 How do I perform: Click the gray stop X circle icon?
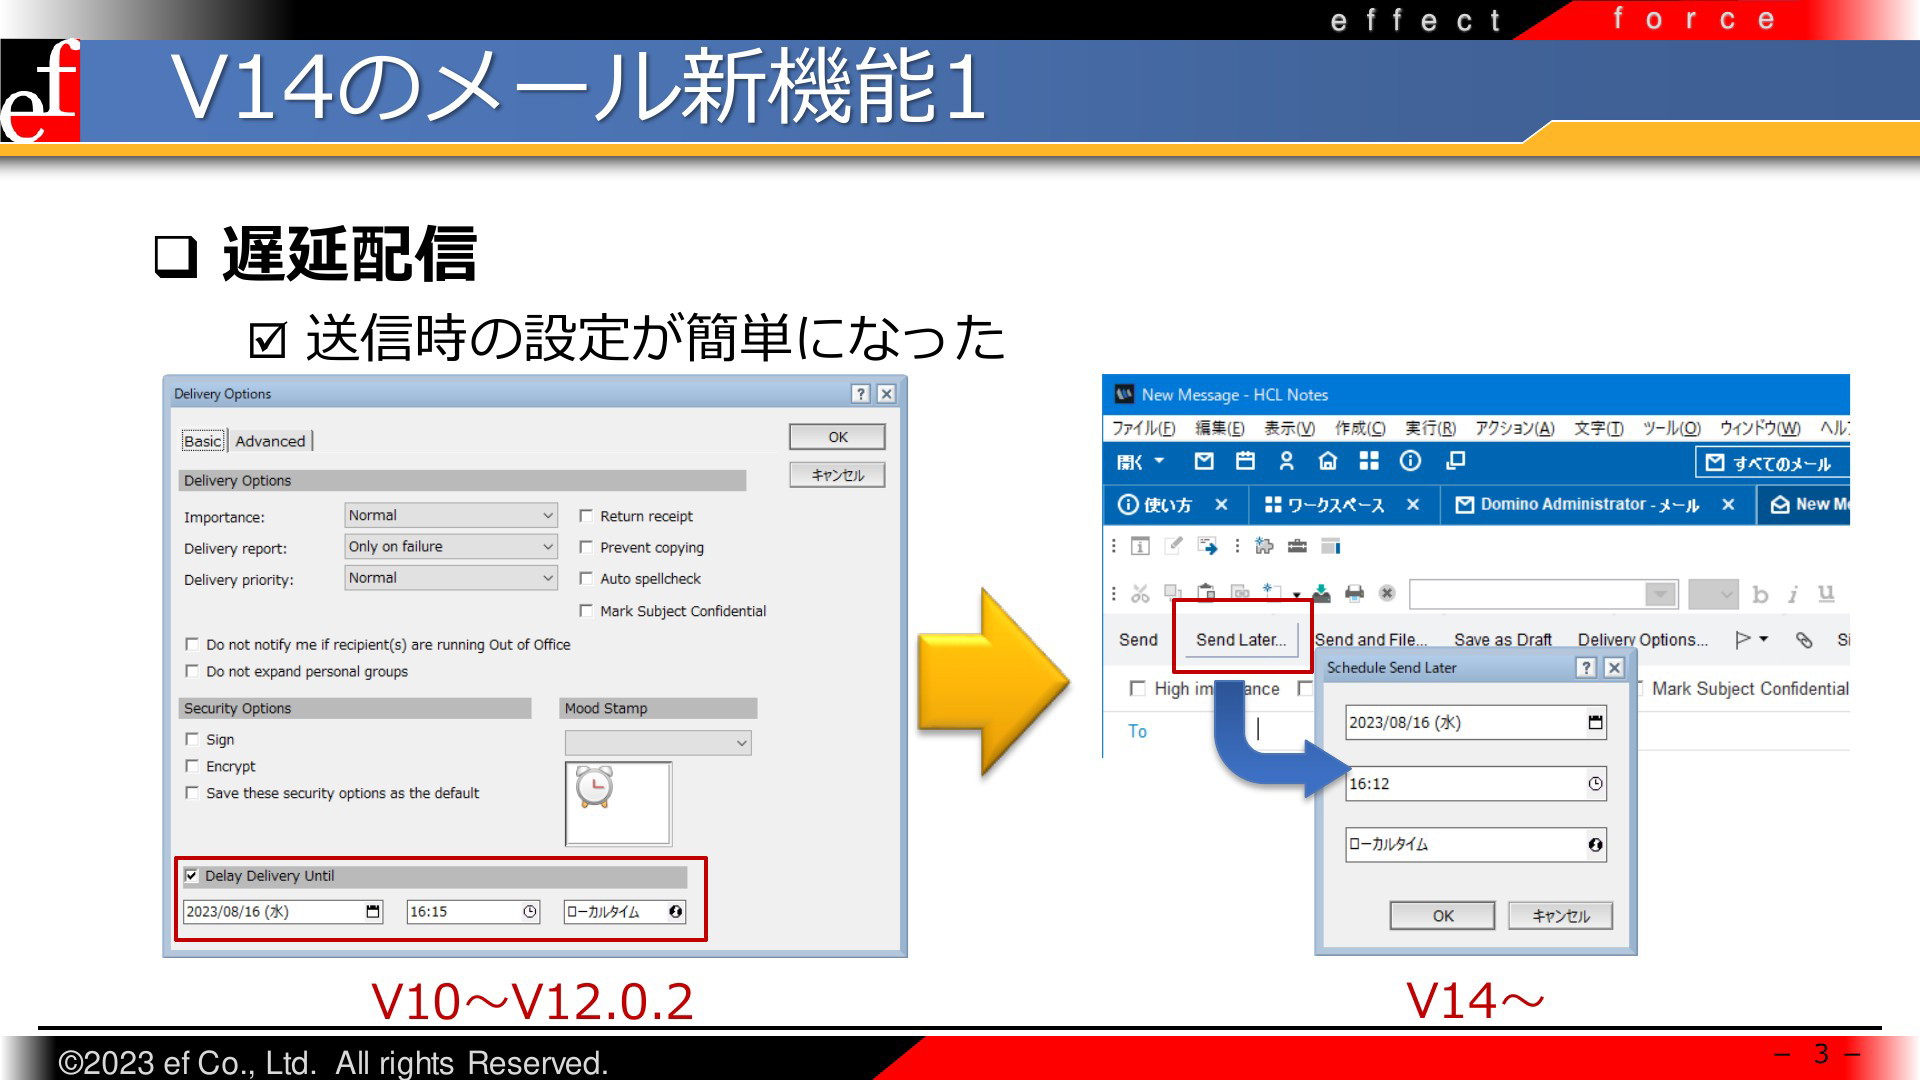point(1387,594)
